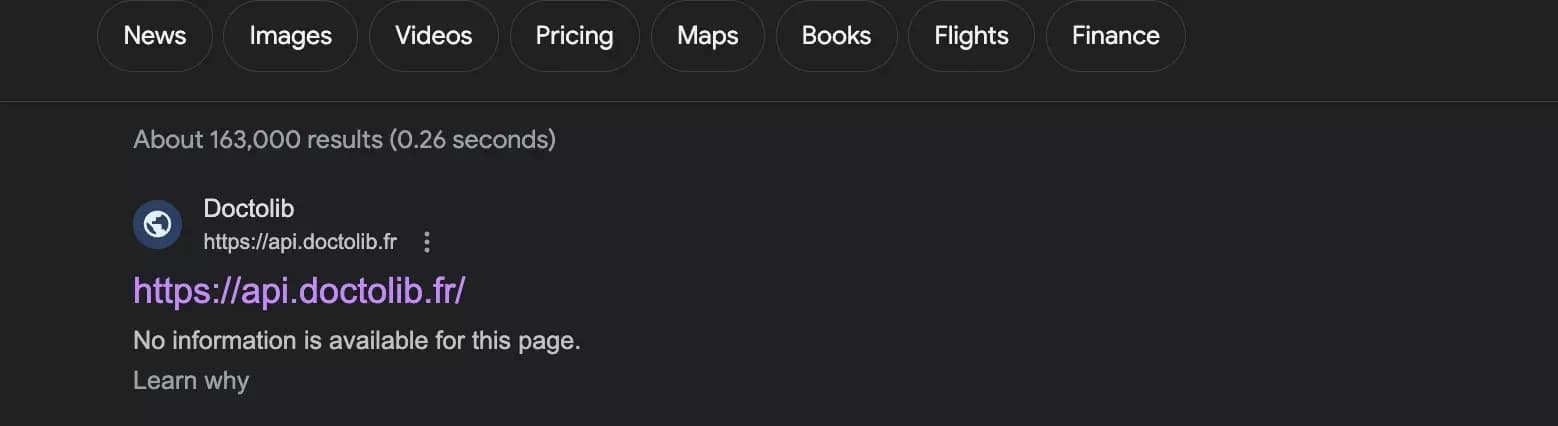Switch to the News filter
This screenshot has height=426, width=1558.
coord(155,36)
